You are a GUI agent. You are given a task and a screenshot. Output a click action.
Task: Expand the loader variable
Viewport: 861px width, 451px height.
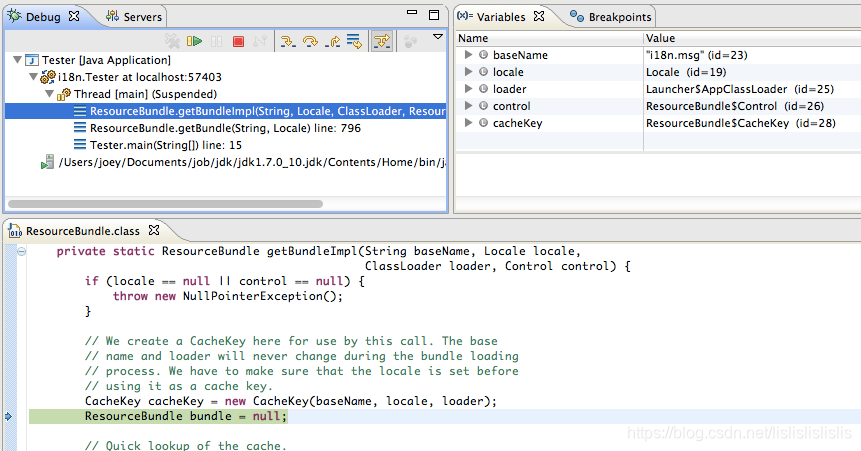pyautogui.click(x=468, y=88)
